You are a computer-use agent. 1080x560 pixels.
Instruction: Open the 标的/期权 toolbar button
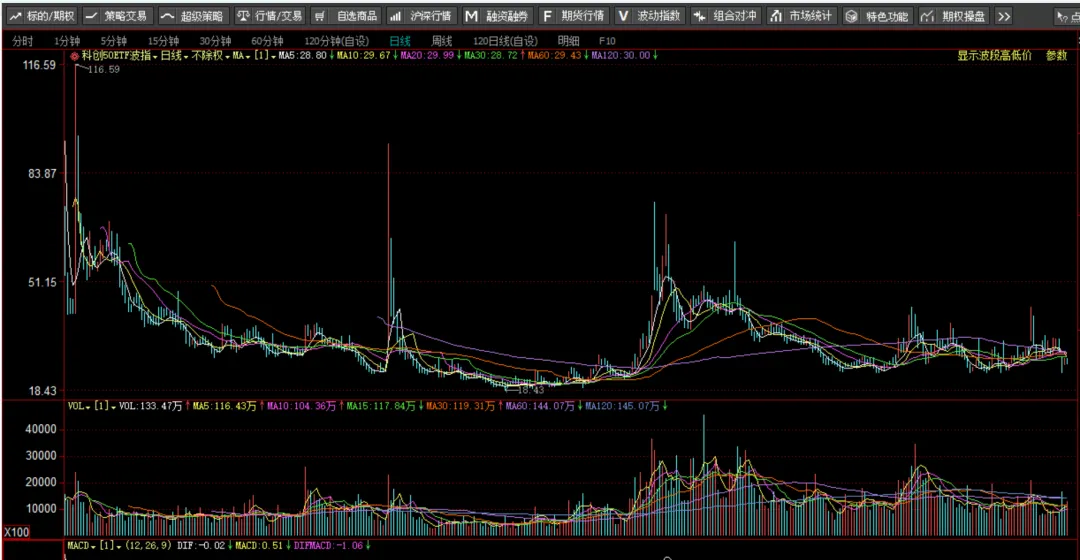(x=41, y=16)
